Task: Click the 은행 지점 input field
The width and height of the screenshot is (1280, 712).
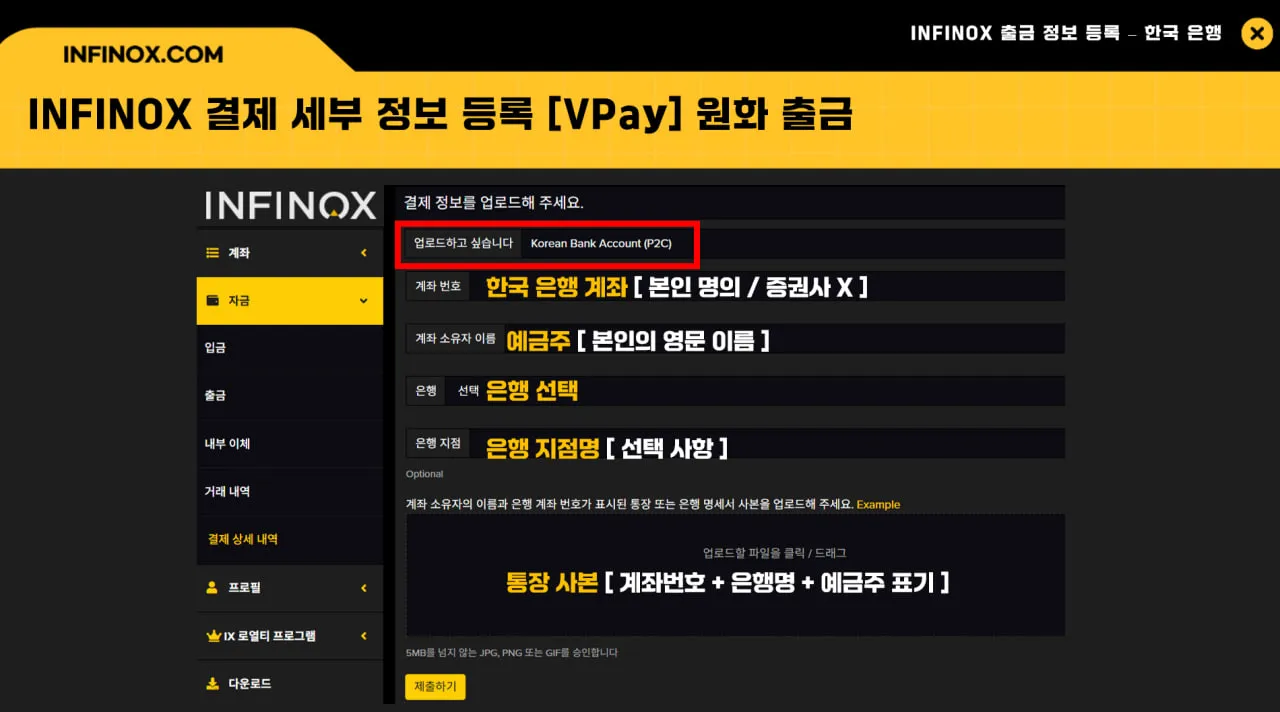Action: click(x=767, y=443)
